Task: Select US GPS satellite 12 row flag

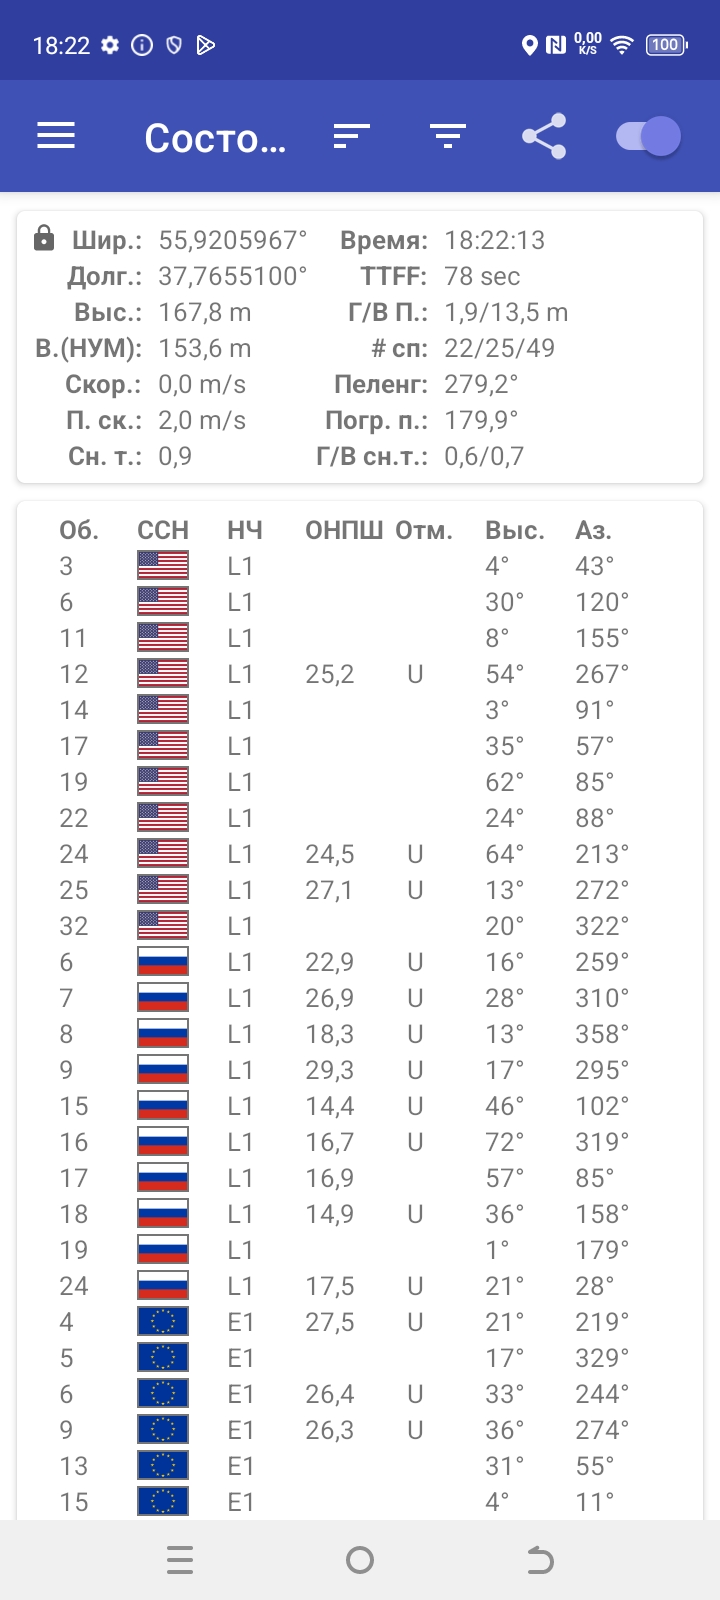Action: [162, 674]
